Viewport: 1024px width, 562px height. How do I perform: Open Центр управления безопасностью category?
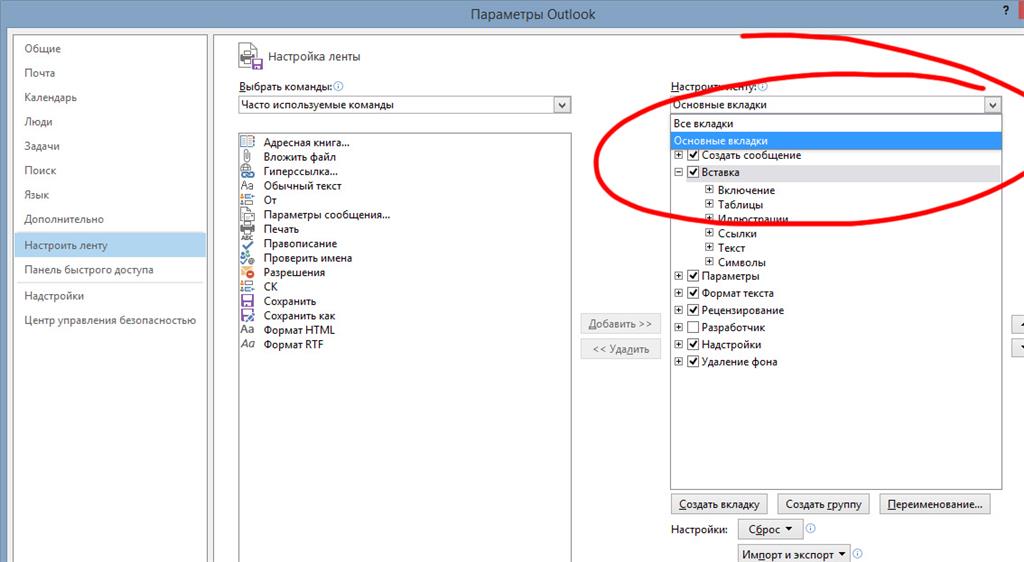coord(110,320)
